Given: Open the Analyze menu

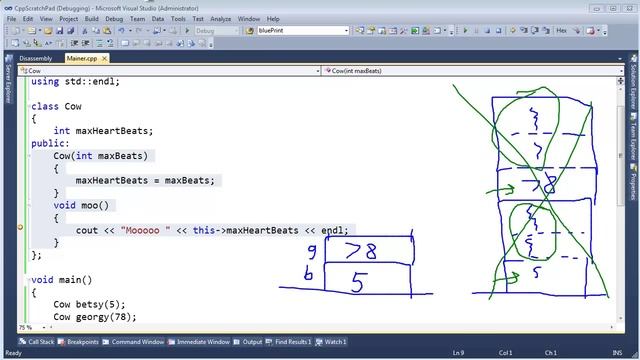Looking at the screenshot, I should (x=220, y=19).
